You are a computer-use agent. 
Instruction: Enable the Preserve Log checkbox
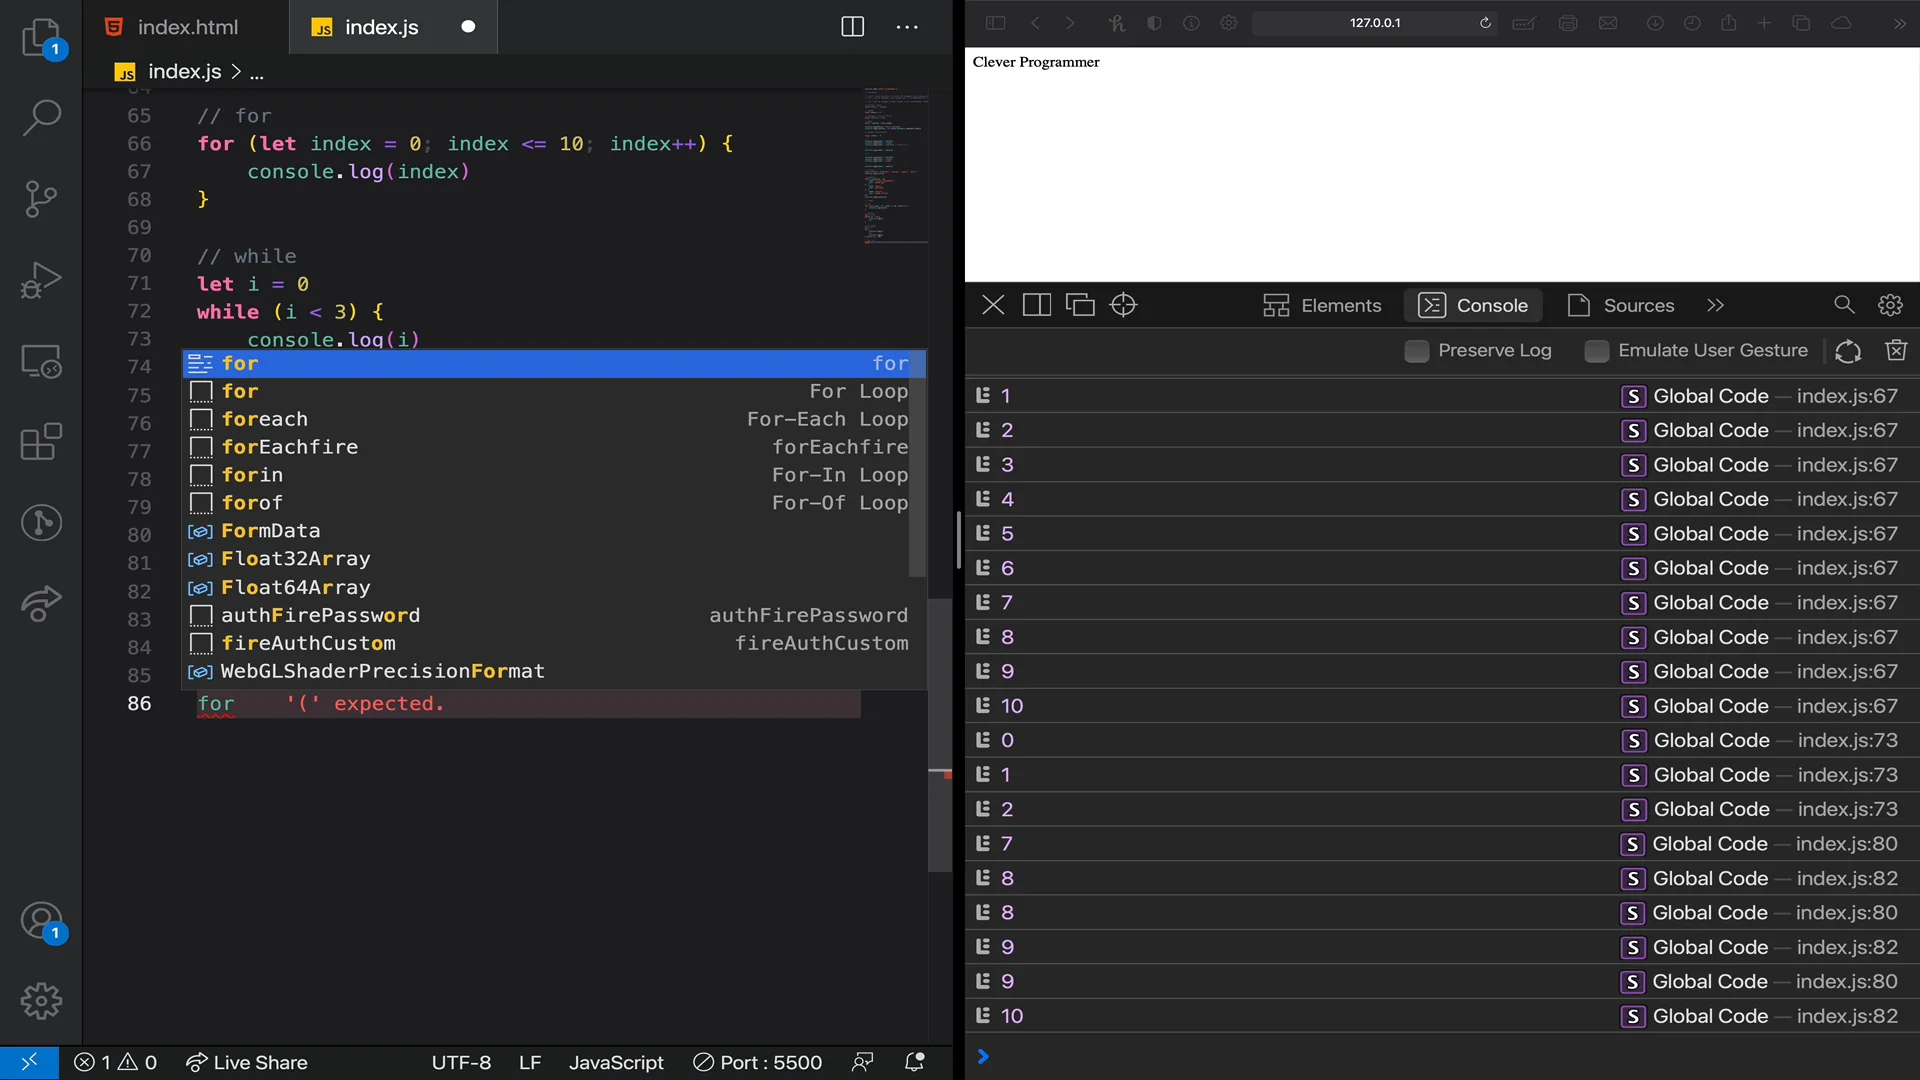[x=1417, y=351]
